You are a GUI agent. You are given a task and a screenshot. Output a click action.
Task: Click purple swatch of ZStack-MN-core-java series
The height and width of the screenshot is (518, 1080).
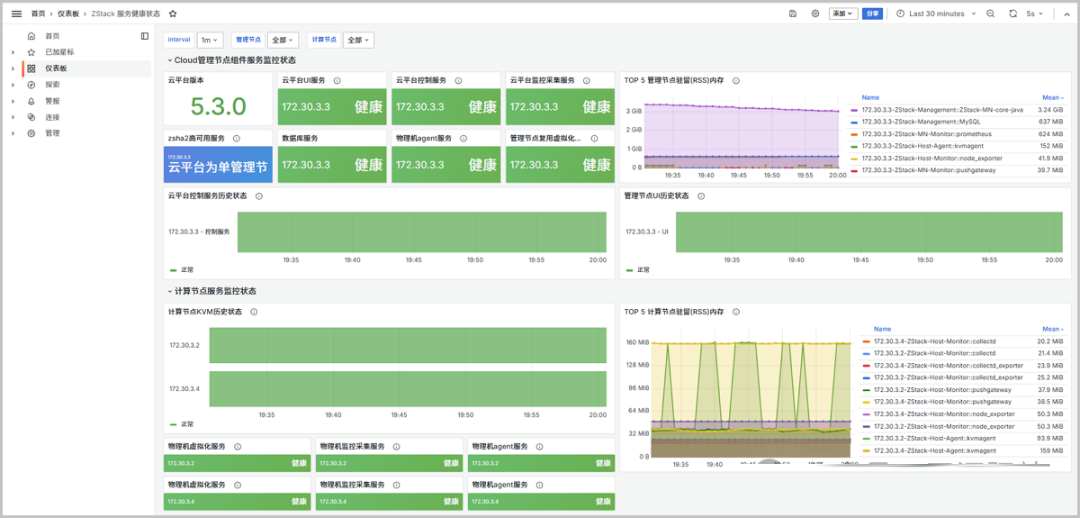click(853, 110)
